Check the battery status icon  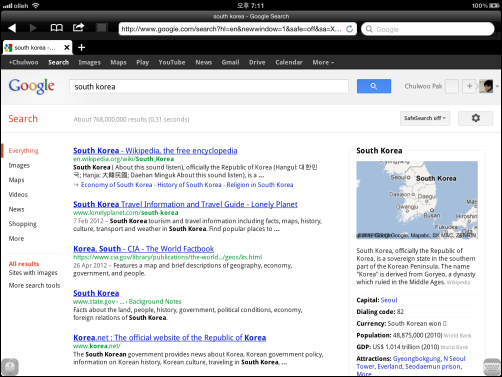(x=494, y=6)
